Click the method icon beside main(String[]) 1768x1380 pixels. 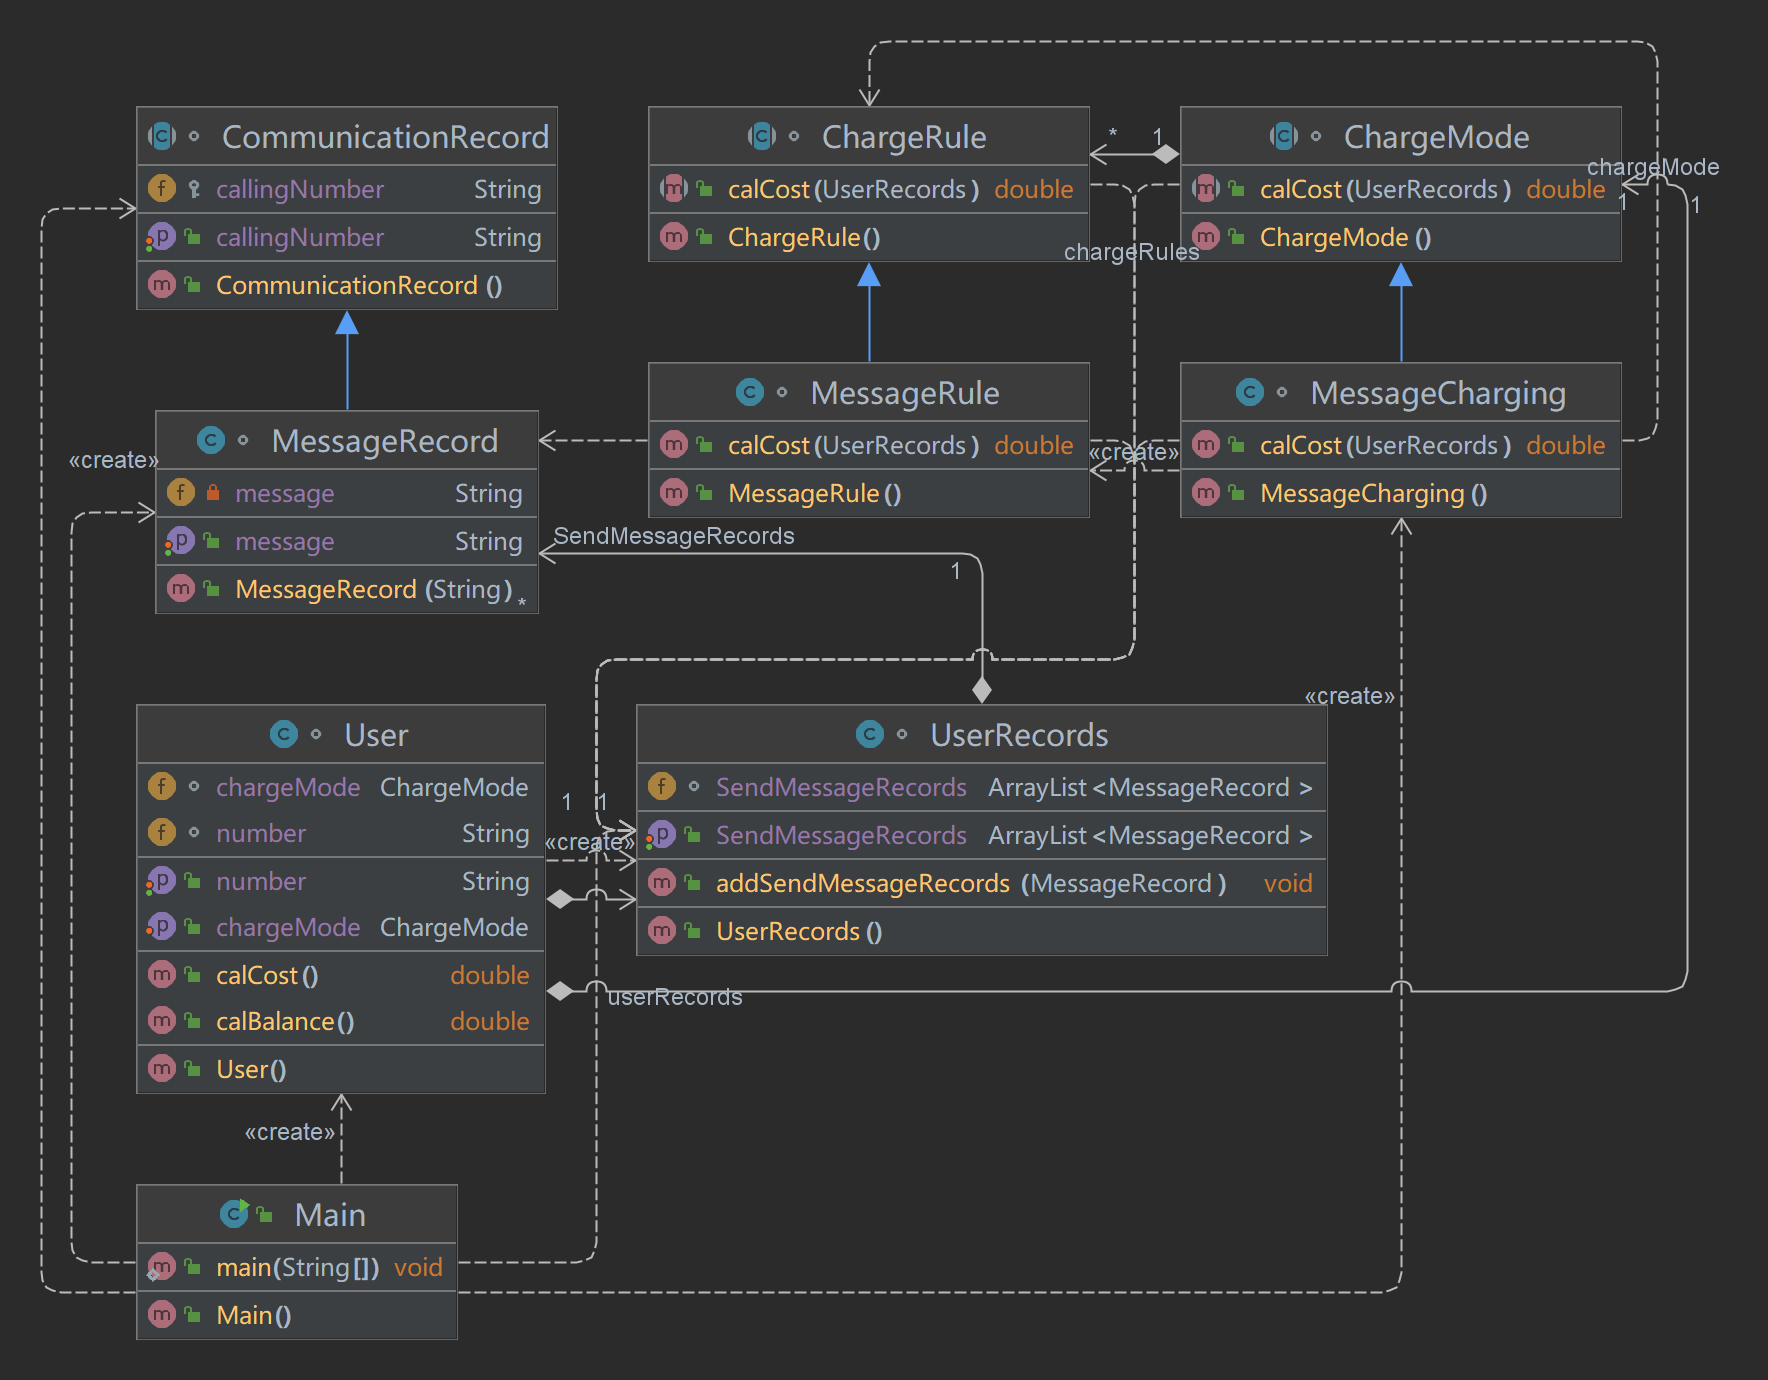pyautogui.click(x=162, y=1266)
